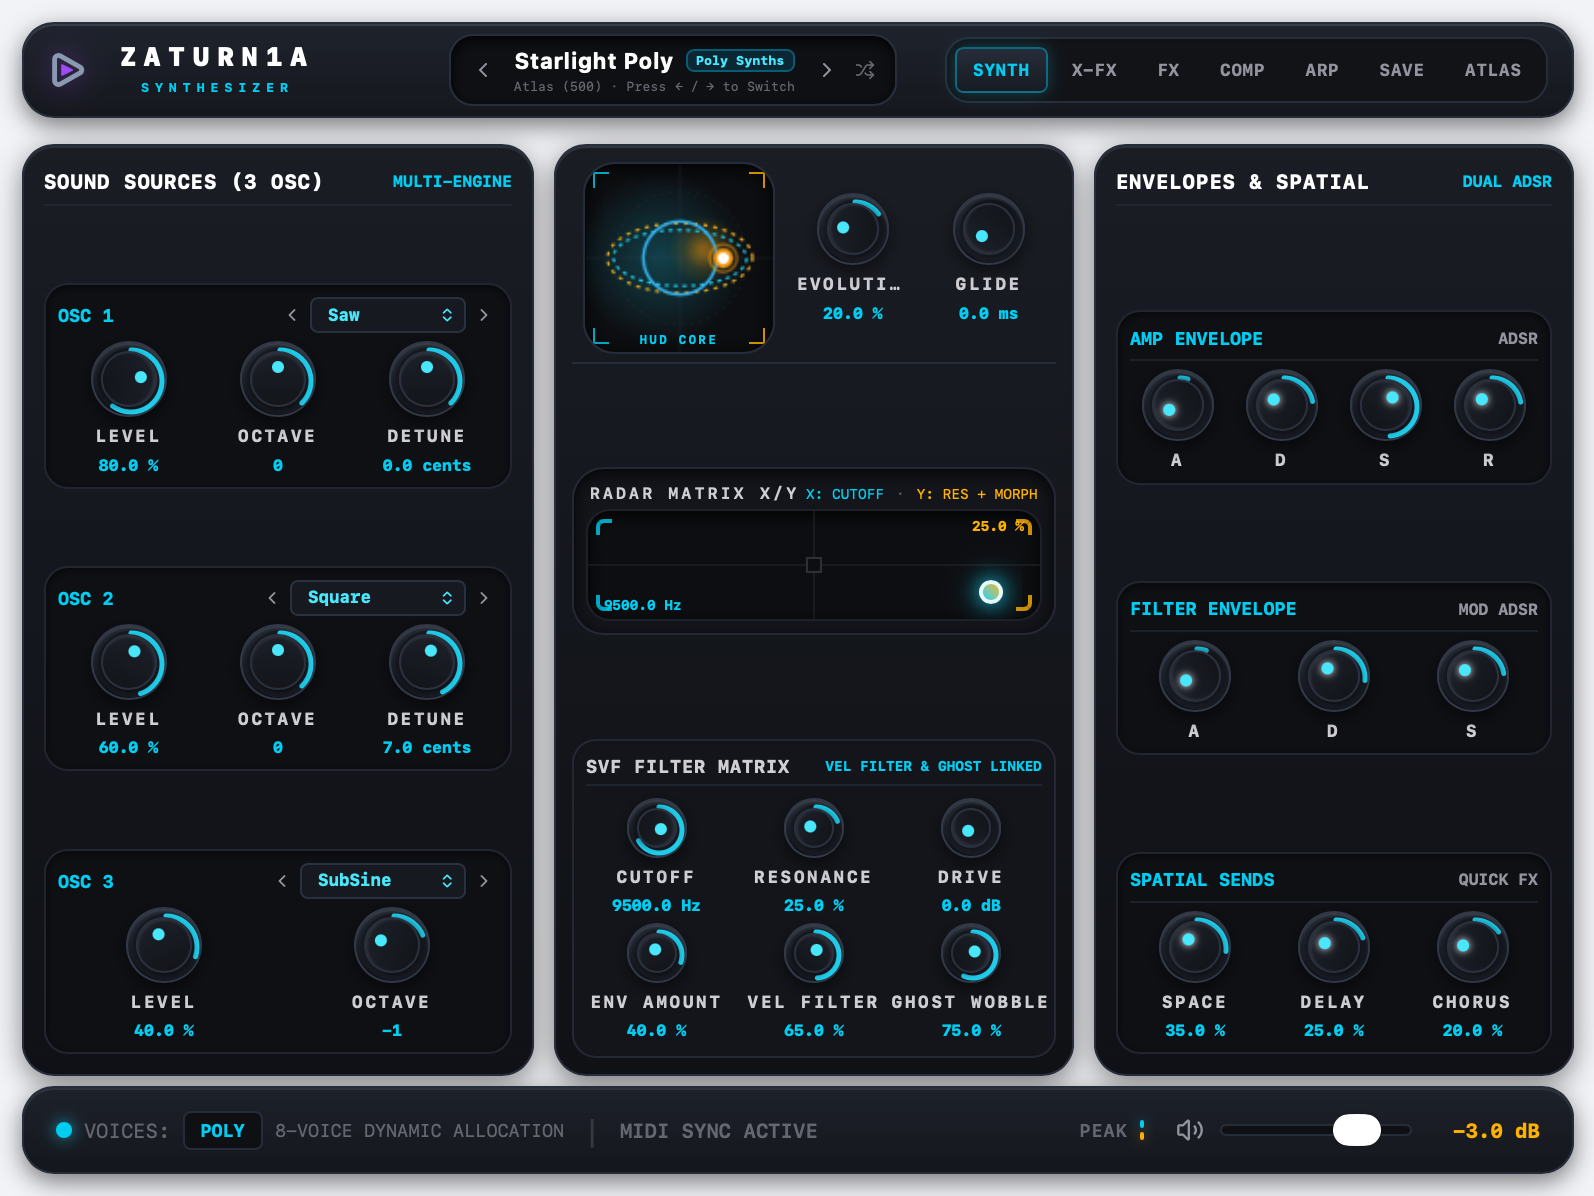Click the OSC 1 LEVEL knob

point(128,380)
